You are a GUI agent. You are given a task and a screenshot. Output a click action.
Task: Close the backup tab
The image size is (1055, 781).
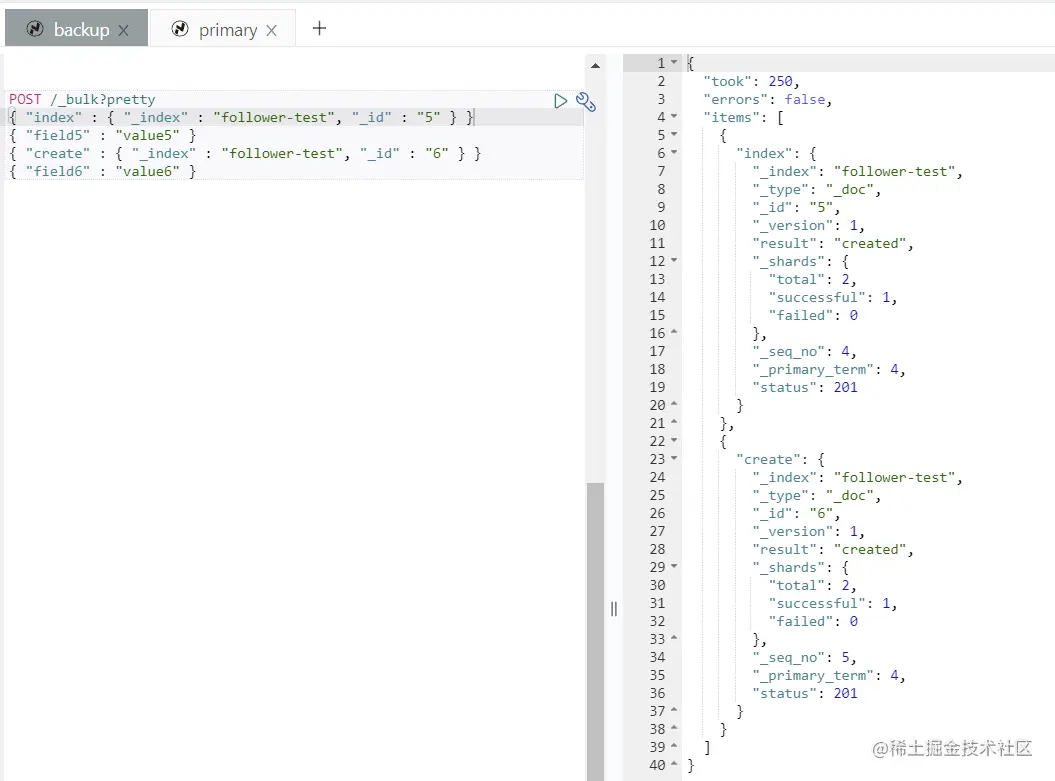[x=124, y=30]
